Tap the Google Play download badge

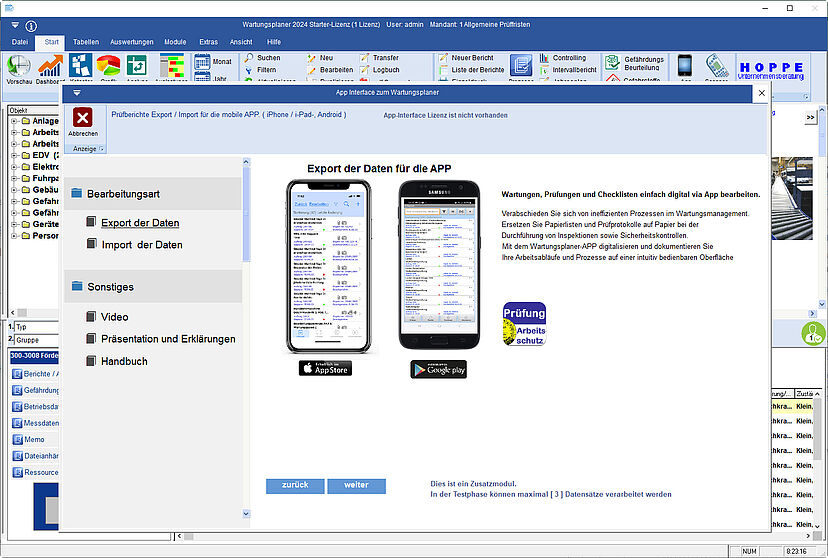(438, 369)
